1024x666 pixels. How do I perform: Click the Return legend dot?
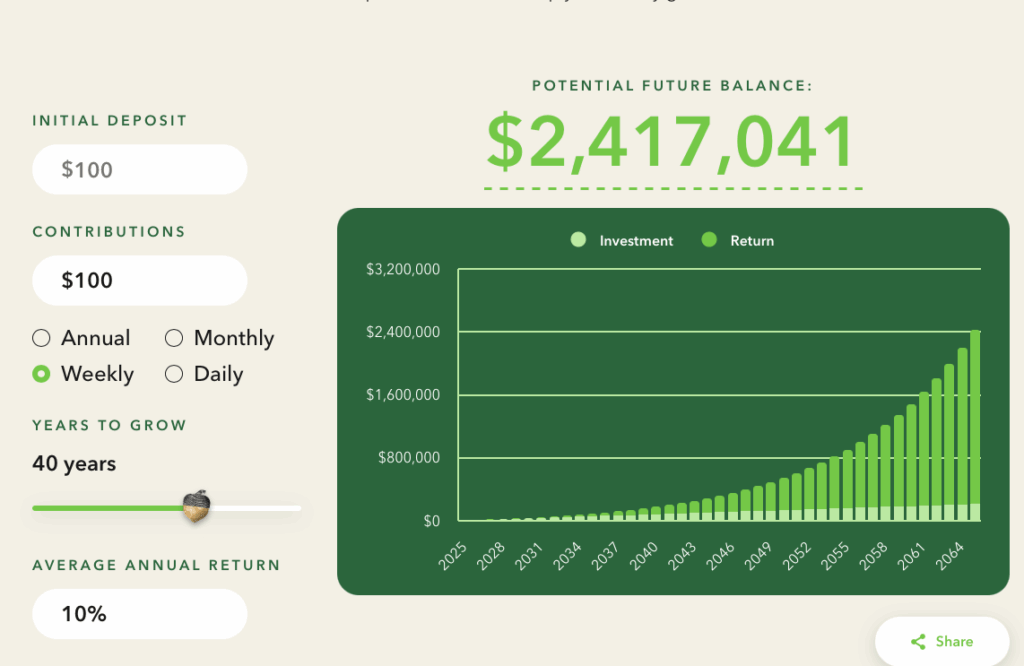pyautogui.click(x=710, y=240)
